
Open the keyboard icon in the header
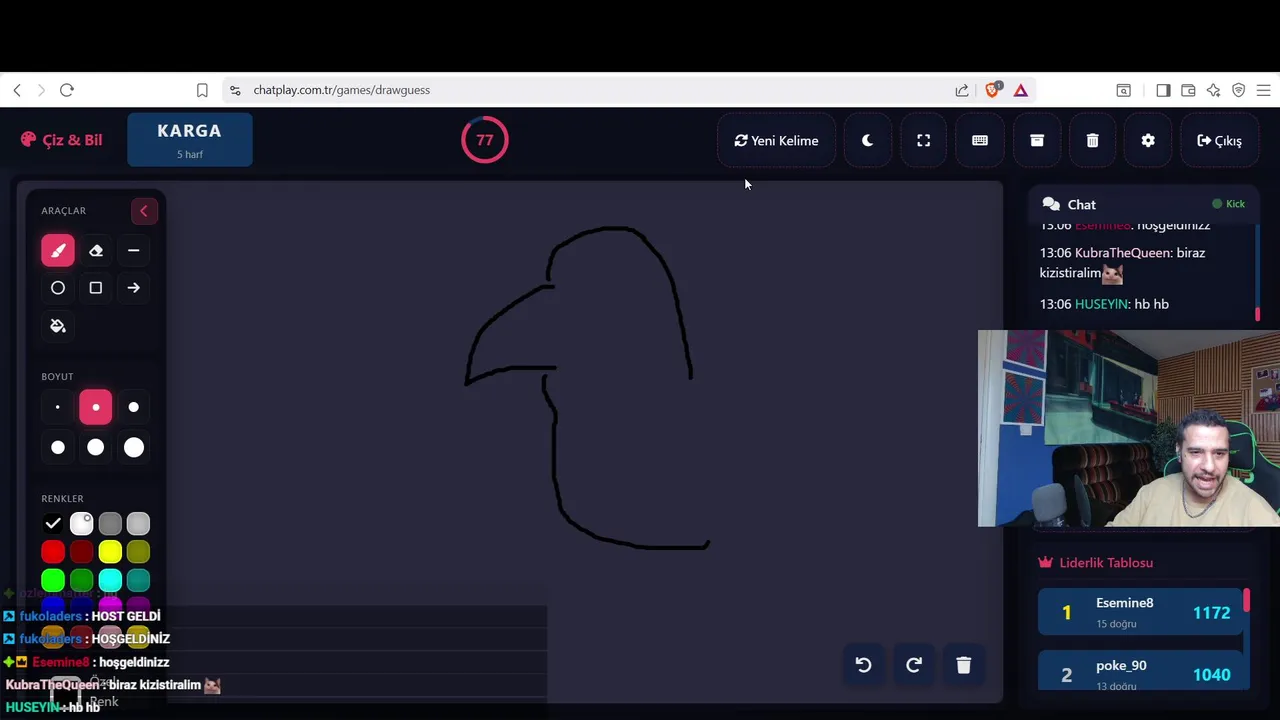point(980,141)
